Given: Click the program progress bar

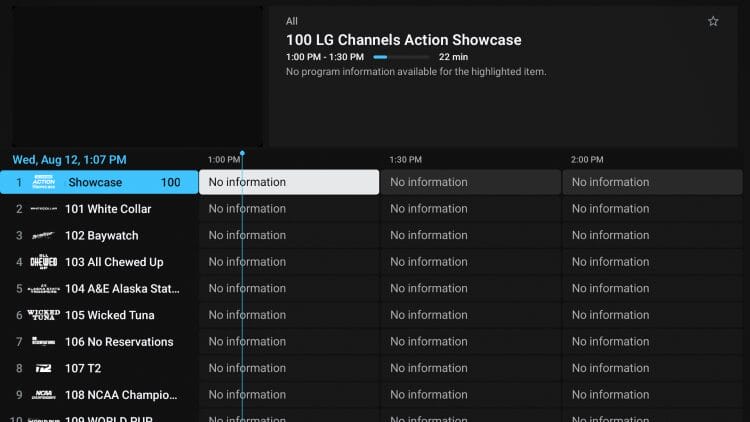Looking at the screenshot, I should click(x=401, y=57).
